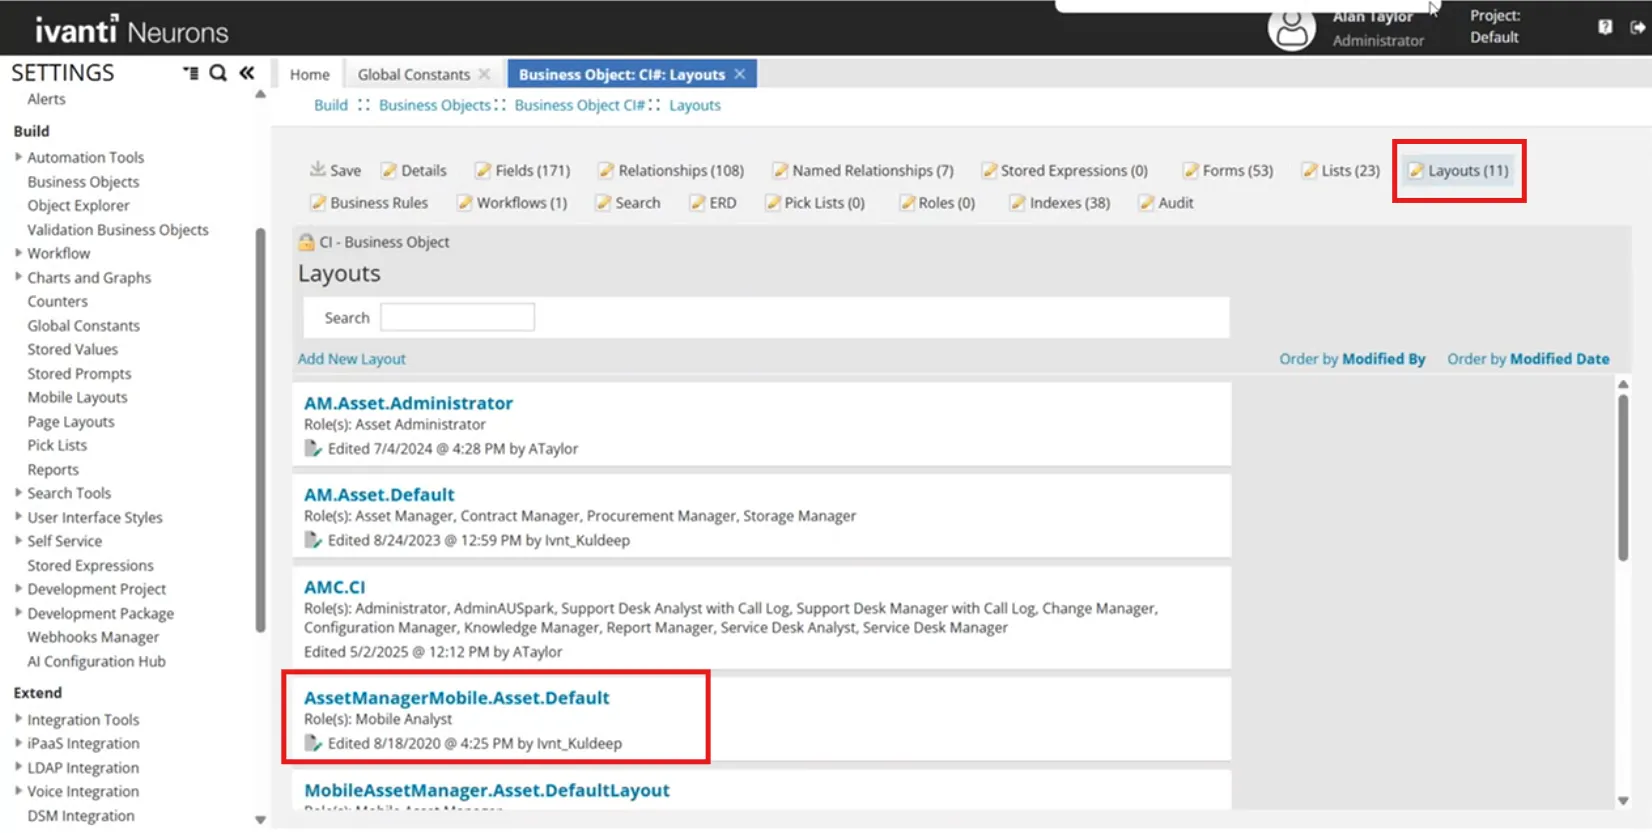Image resolution: width=1652 pixels, height=833 pixels.
Task: Open Fields (171)
Action: click(x=522, y=170)
